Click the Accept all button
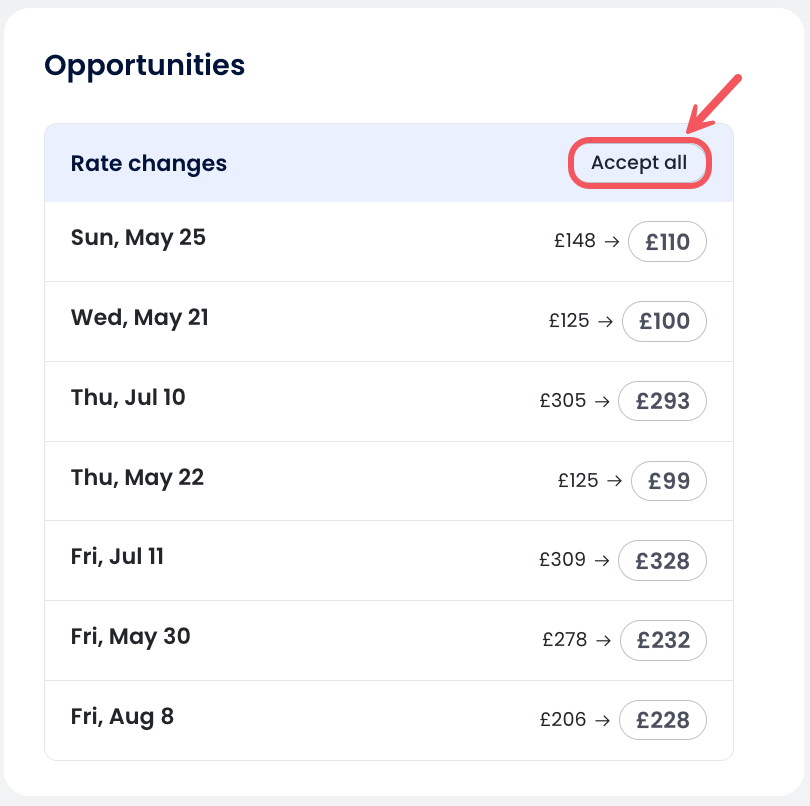 point(639,163)
